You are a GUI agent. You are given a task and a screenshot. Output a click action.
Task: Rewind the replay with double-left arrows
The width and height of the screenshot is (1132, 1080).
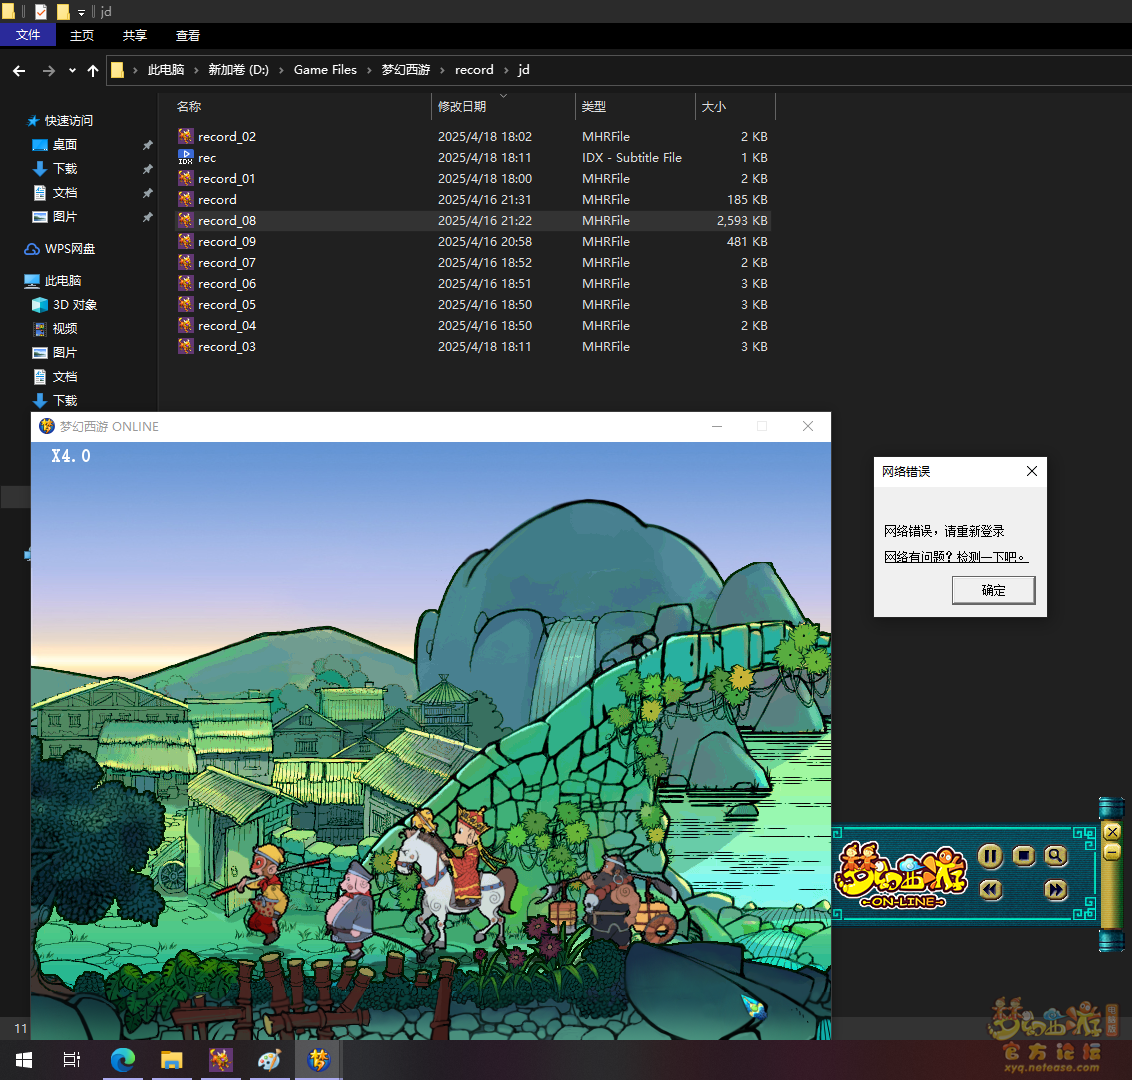[x=990, y=889]
